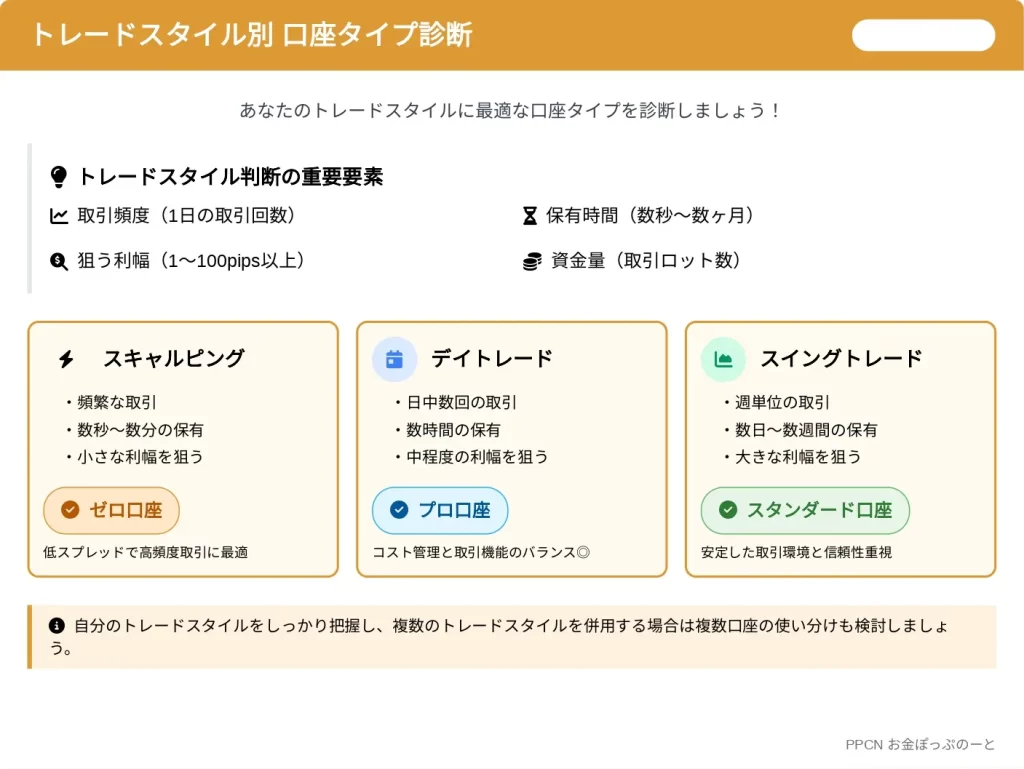Click the lightning bolt icon for スキャルピング
1024x769 pixels.
66,358
